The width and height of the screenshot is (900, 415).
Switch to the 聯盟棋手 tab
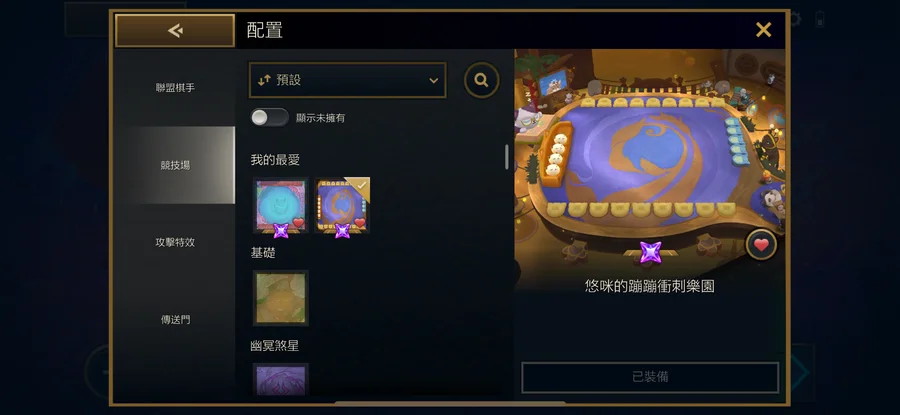coord(175,88)
